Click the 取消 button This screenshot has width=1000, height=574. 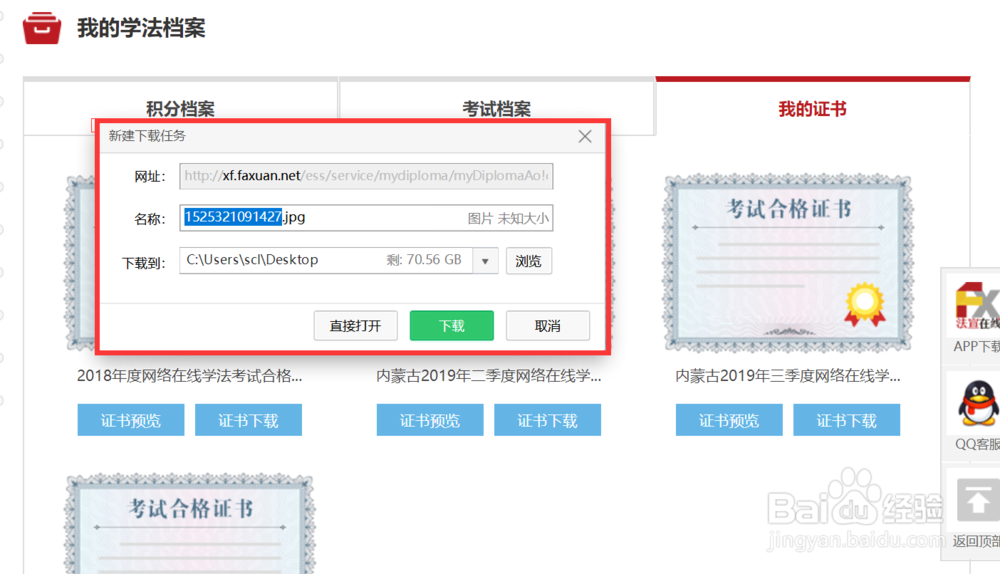pos(548,326)
